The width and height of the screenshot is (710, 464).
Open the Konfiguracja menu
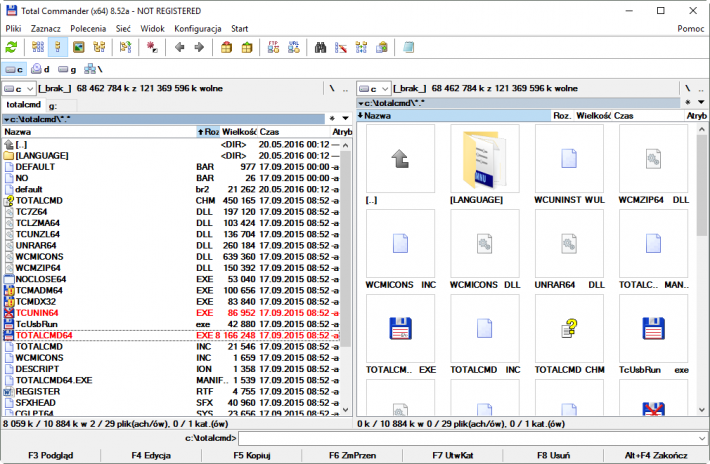pos(197,29)
